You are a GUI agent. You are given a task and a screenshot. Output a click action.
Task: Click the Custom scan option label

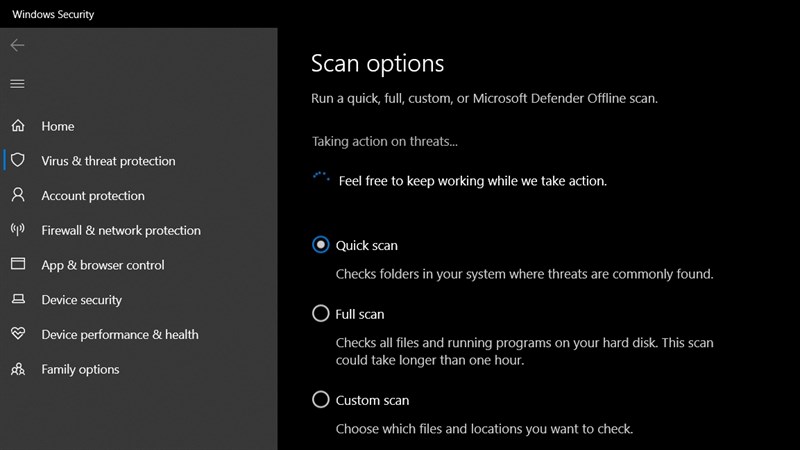point(372,400)
